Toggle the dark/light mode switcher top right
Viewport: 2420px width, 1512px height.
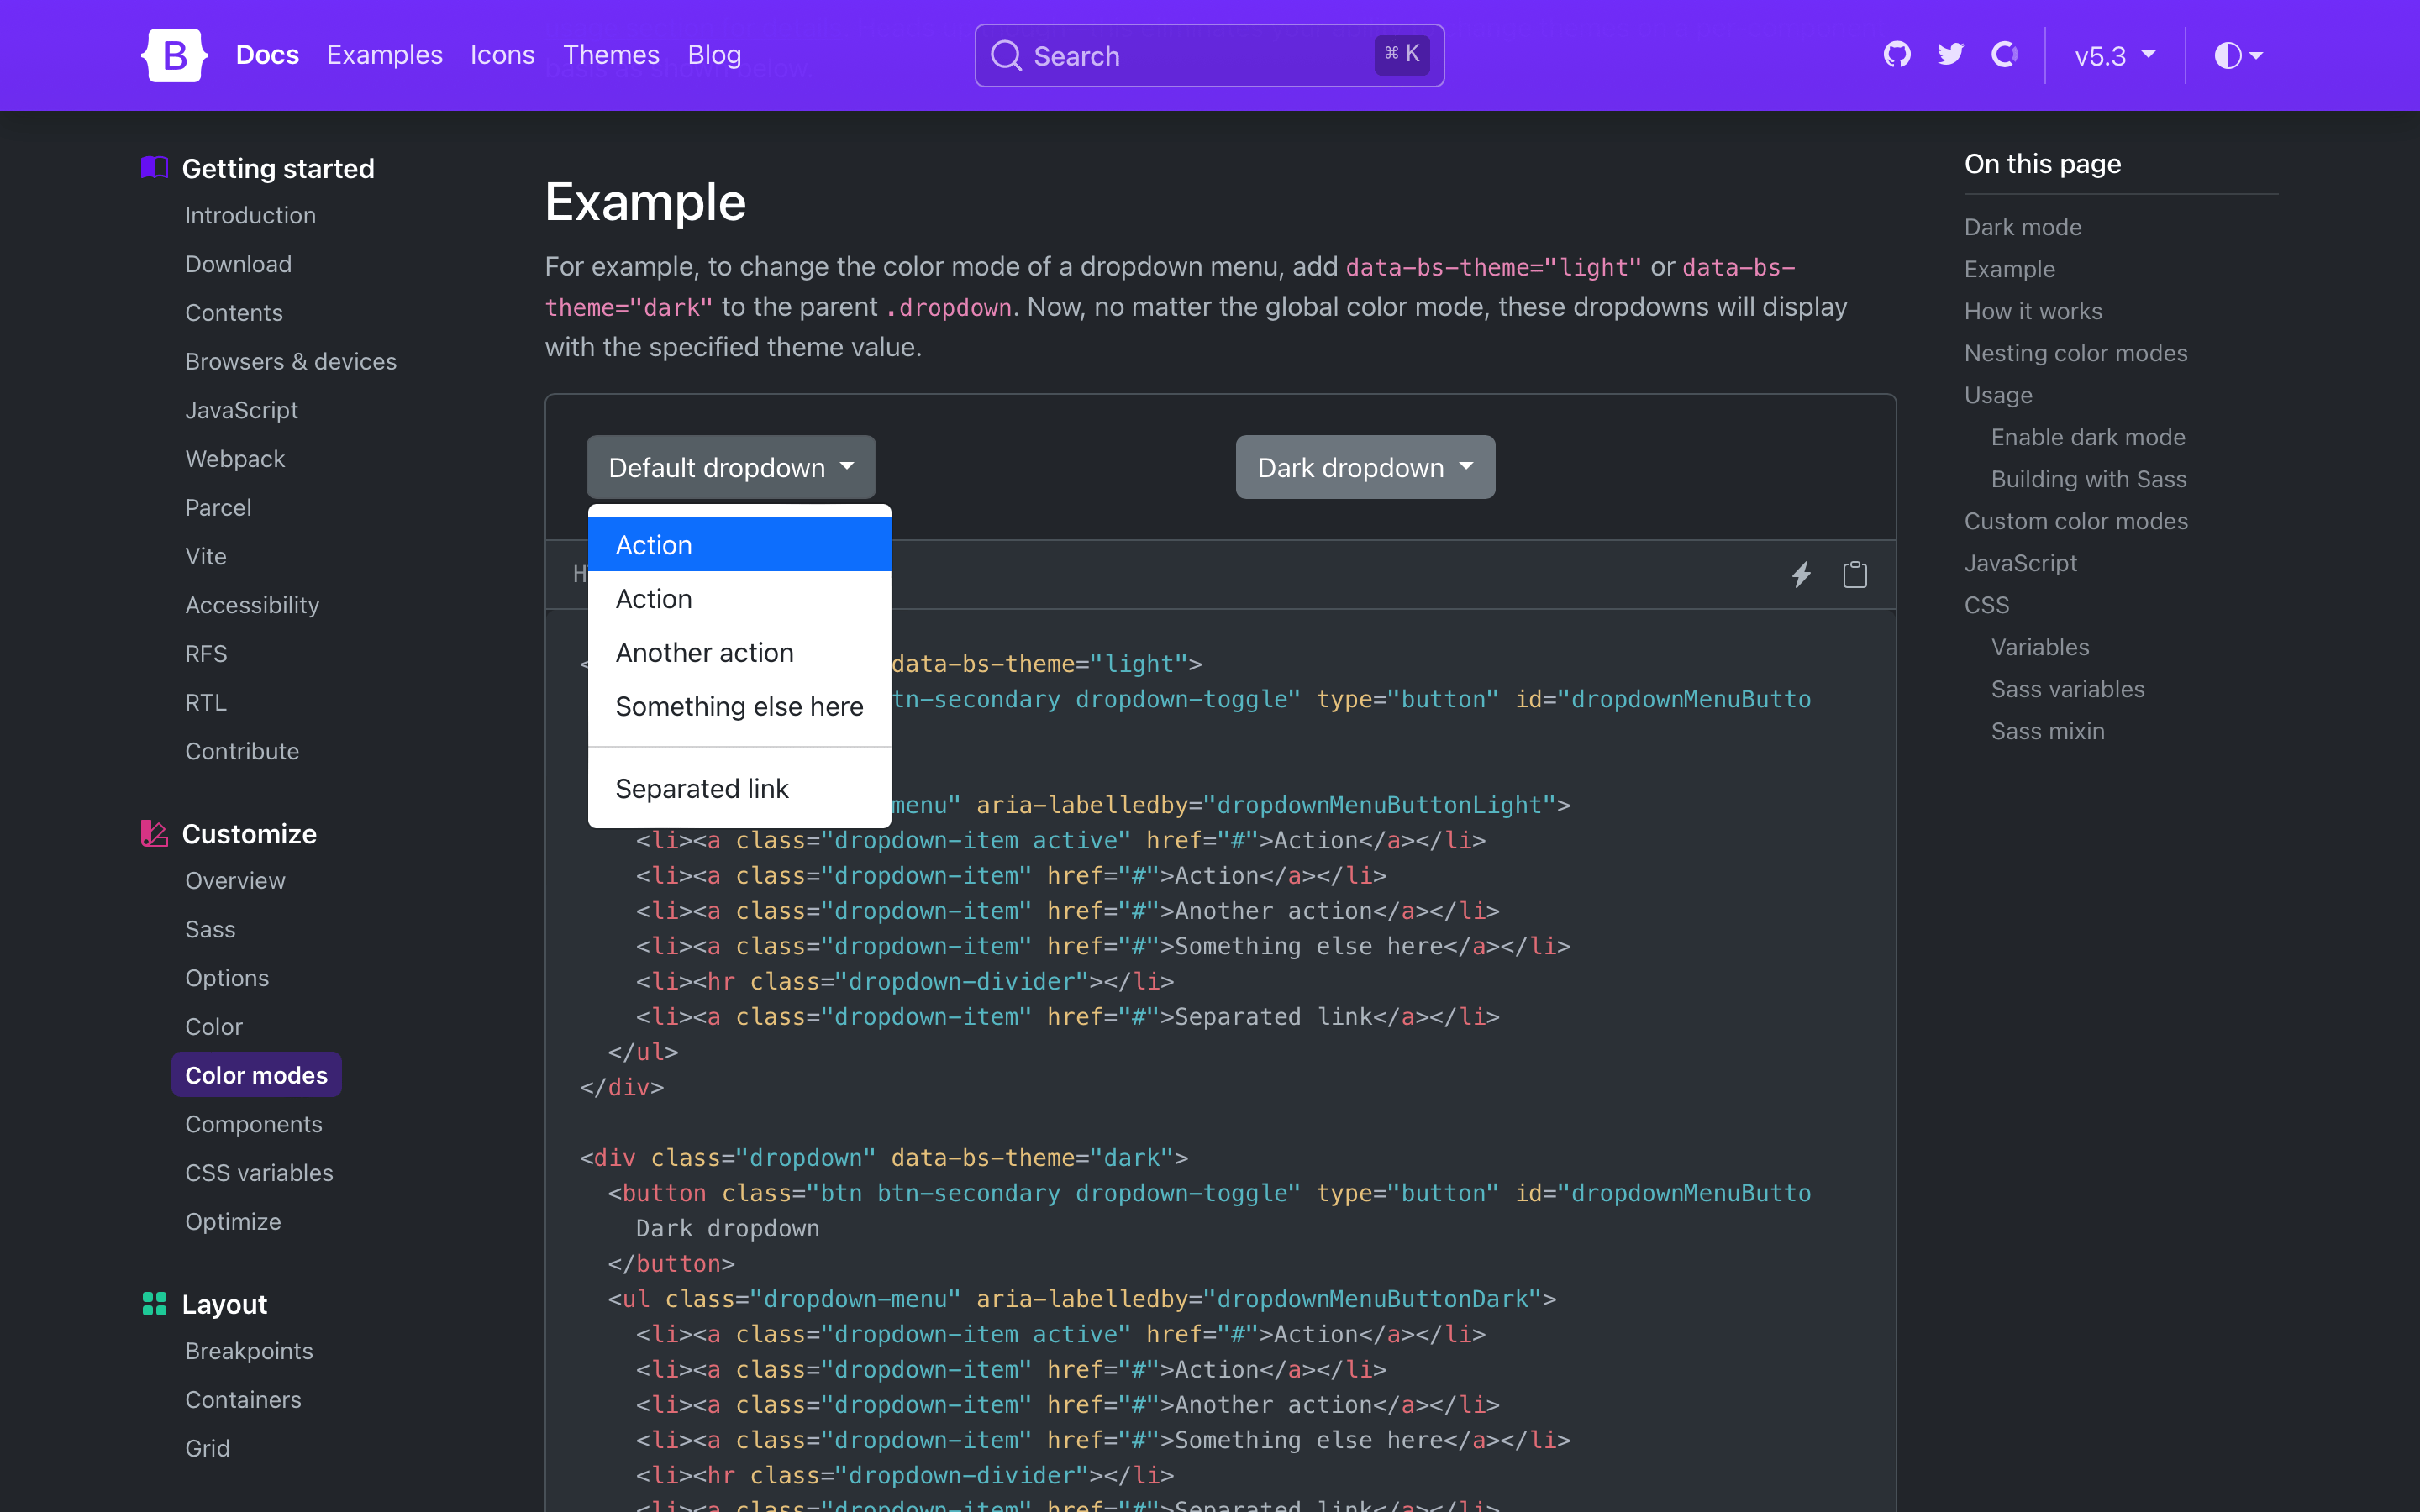2235,55
